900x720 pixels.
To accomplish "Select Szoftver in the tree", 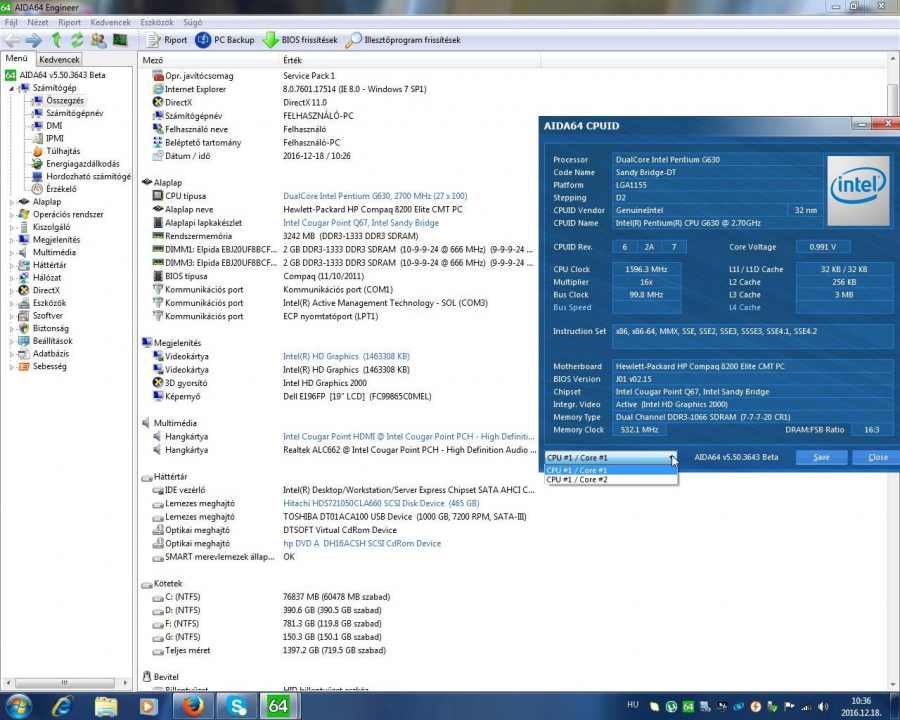I will [x=48, y=315].
